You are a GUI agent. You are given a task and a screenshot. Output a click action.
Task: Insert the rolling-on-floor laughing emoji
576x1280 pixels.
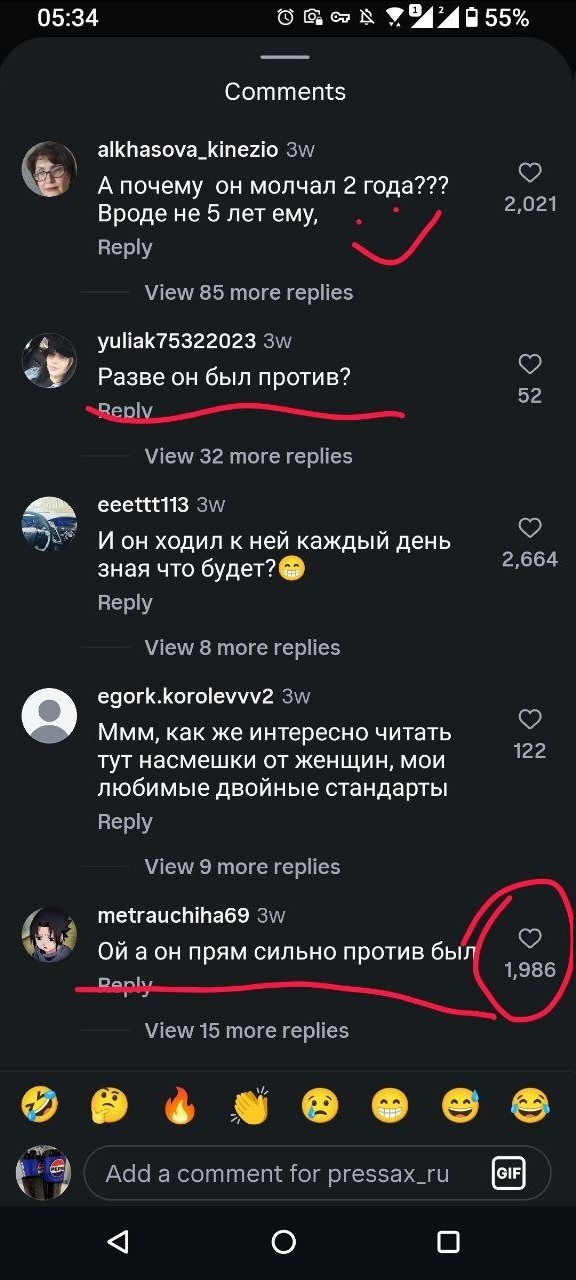point(40,1105)
